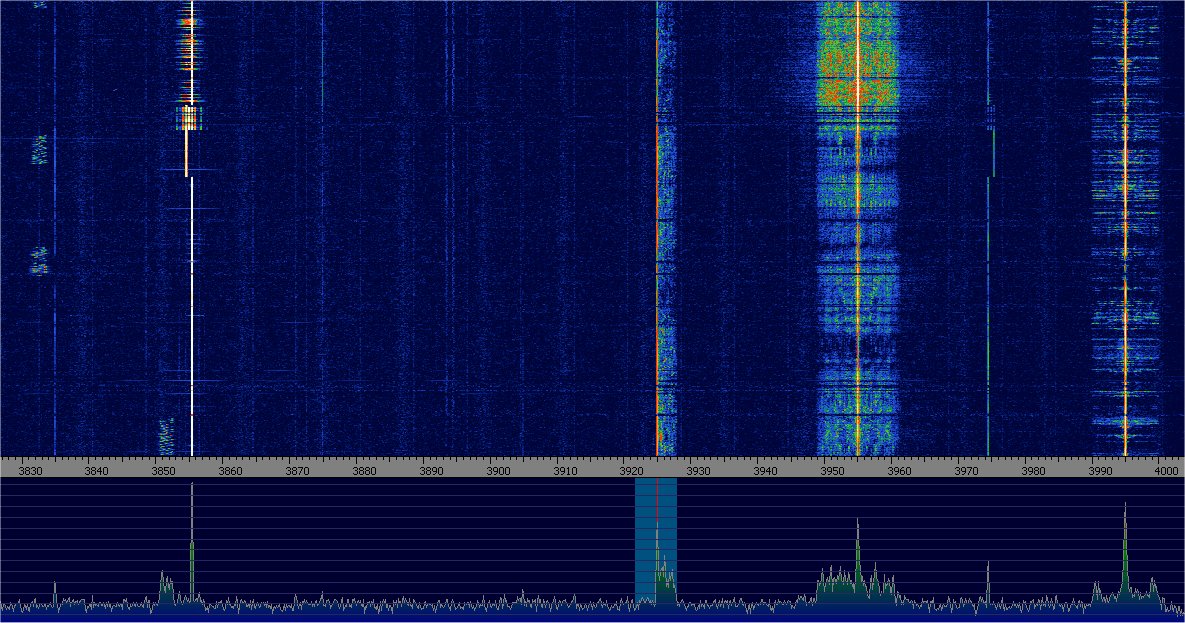This screenshot has width=1185, height=623.
Task: Click the 3960 label on the frequency scale
Action: (899, 471)
